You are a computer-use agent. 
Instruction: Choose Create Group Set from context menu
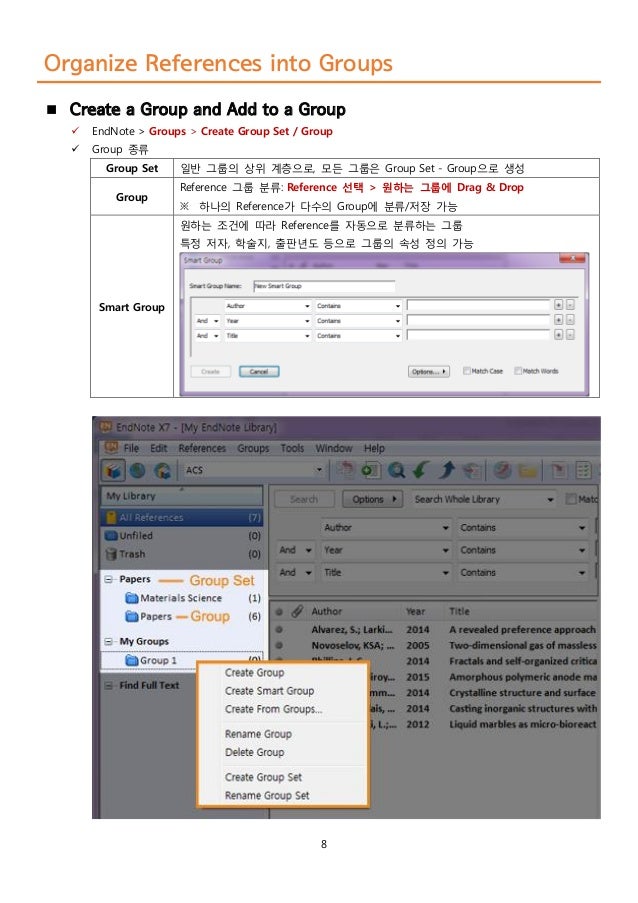point(263,777)
